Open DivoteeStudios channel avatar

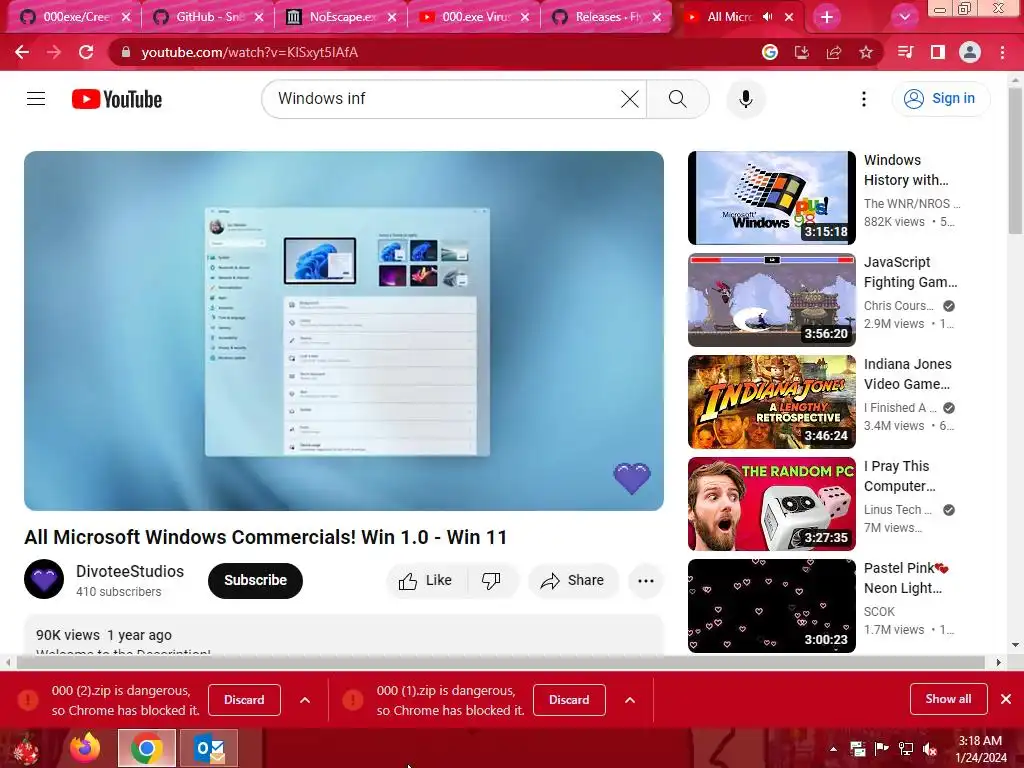pyautogui.click(x=44, y=579)
